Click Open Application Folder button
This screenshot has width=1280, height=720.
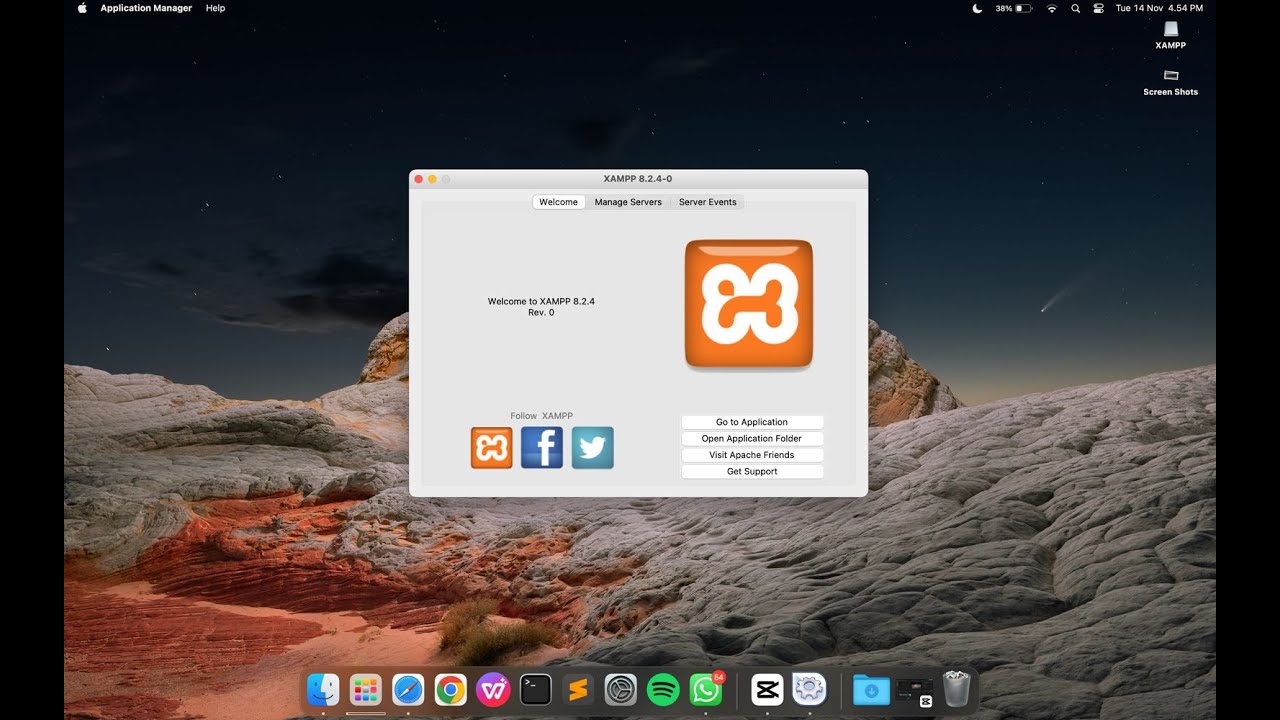[752, 438]
